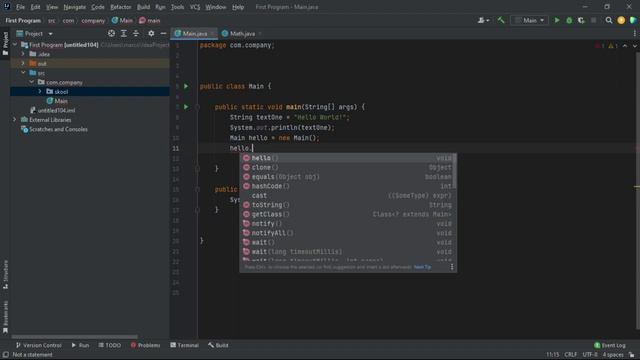The width and height of the screenshot is (640, 360).
Task: Expand the .idea folder
Action: click(23, 54)
